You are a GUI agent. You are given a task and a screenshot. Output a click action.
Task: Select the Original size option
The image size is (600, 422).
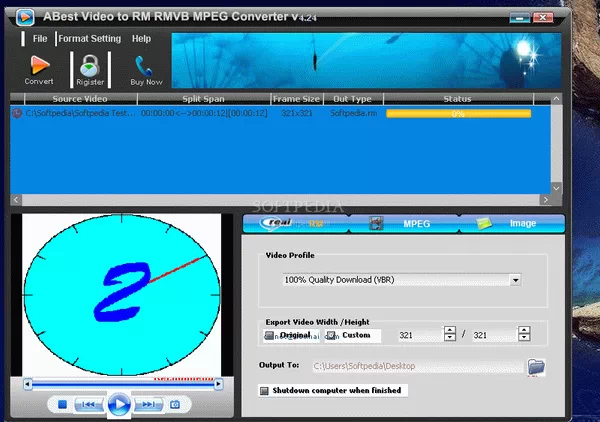click(x=291, y=335)
